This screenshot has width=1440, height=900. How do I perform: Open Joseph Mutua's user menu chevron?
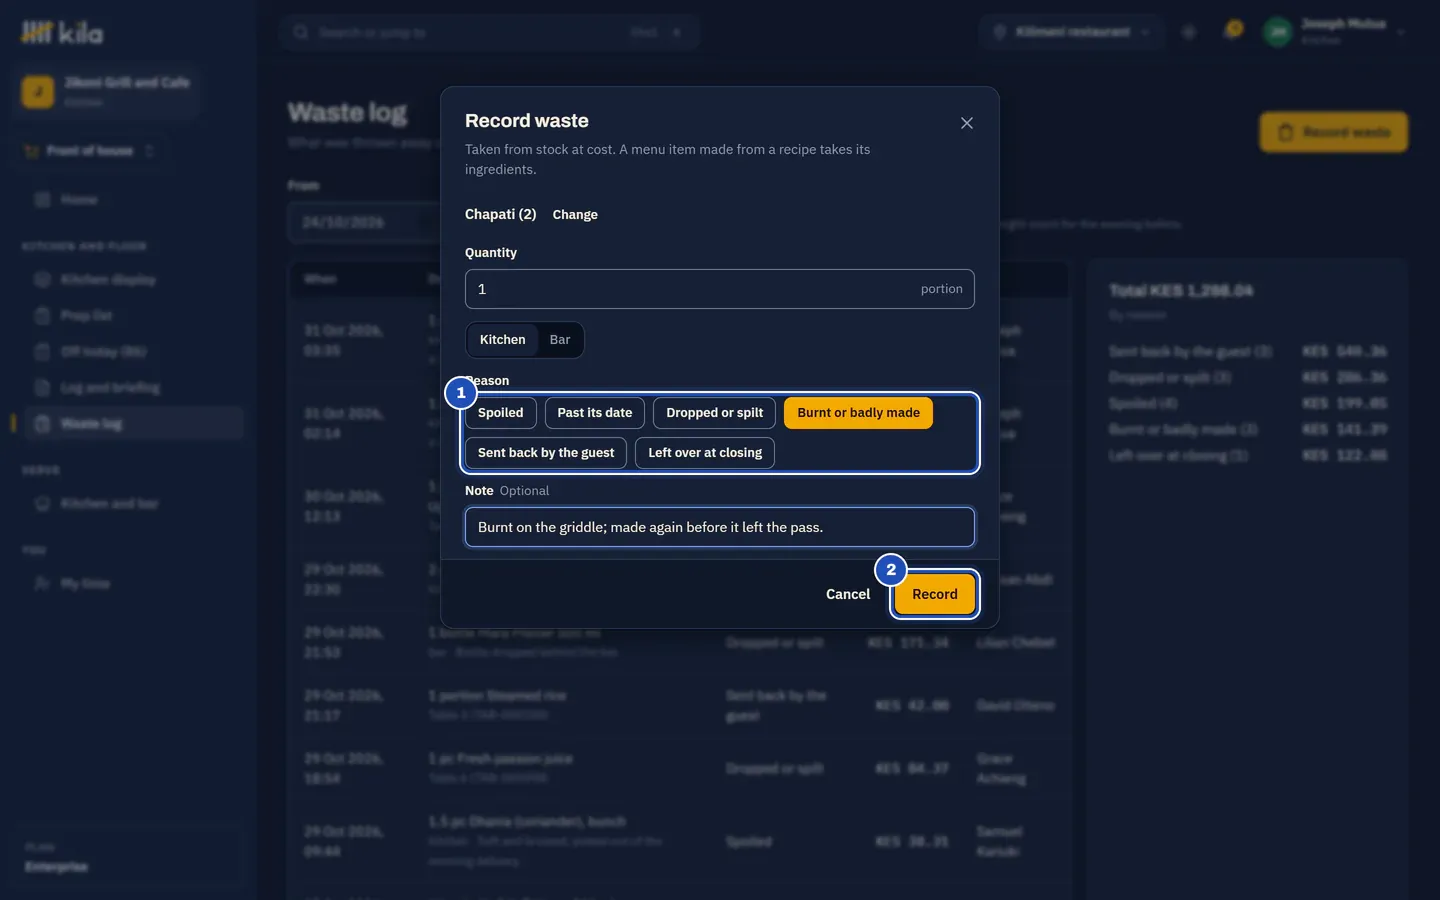pos(1401,32)
